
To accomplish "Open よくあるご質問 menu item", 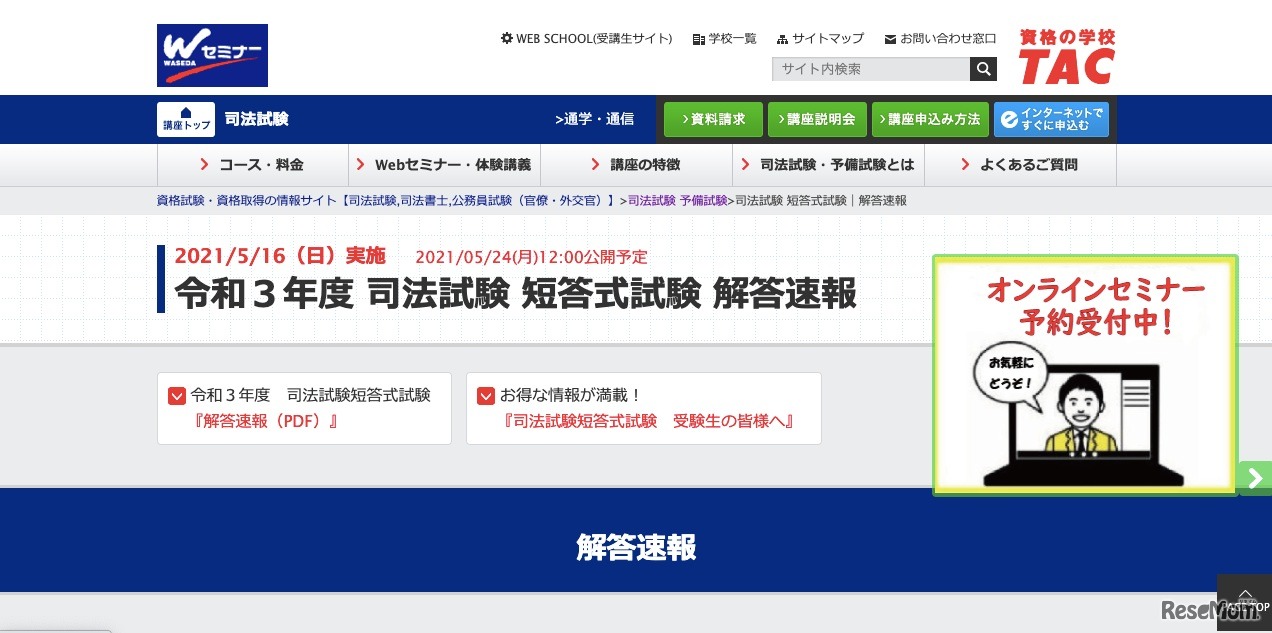I will [x=1020, y=165].
